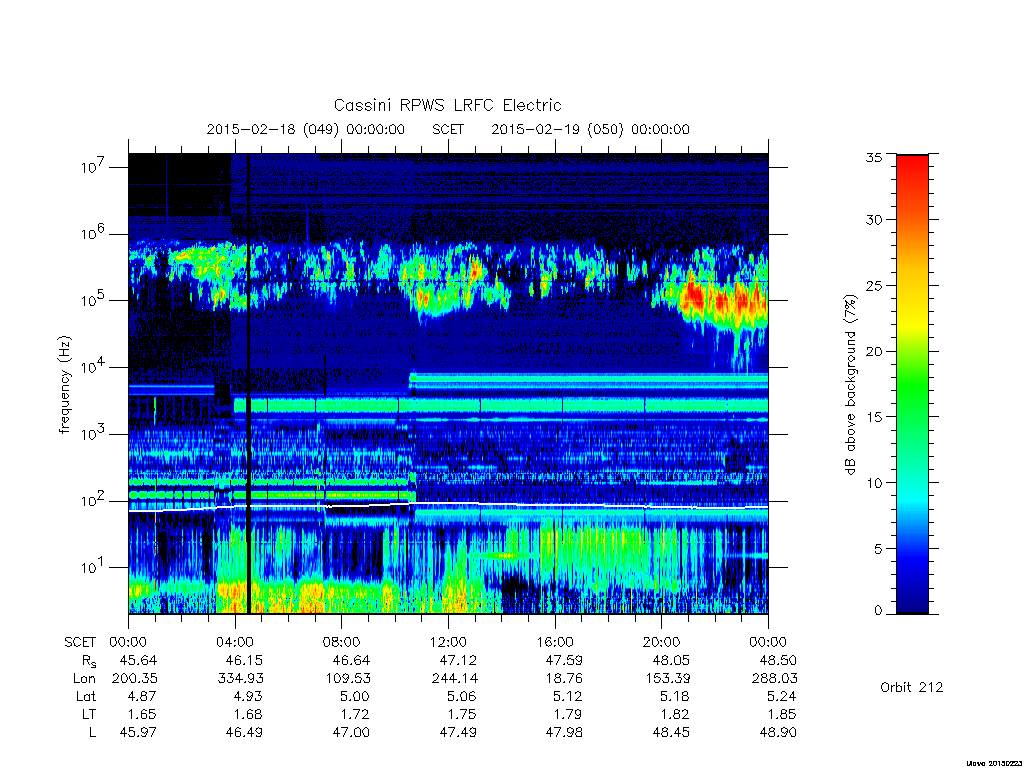Image resolution: width=1024 pixels, height=768 pixels.
Task: Click the SCET time label 20:00
Action: 662,642
